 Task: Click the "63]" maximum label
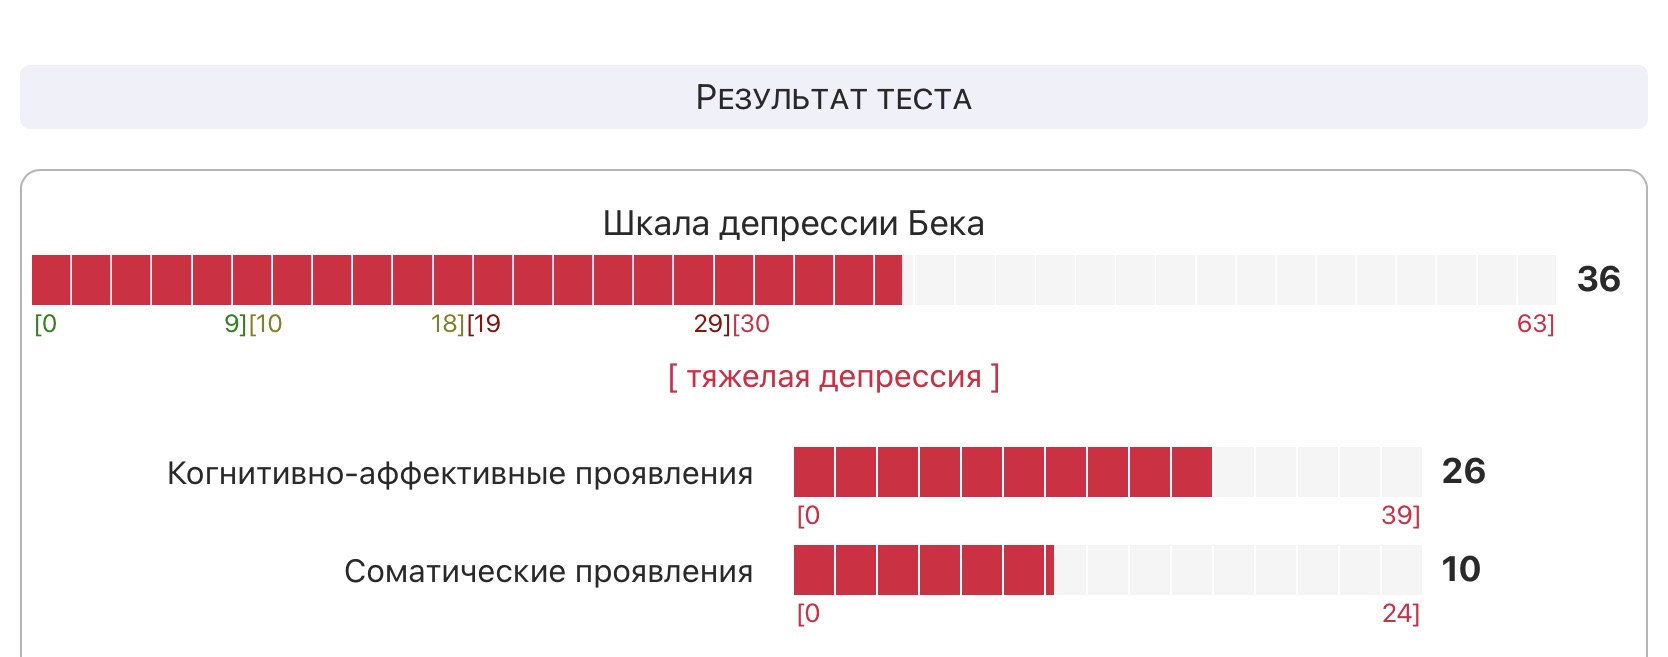coord(1535,324)
